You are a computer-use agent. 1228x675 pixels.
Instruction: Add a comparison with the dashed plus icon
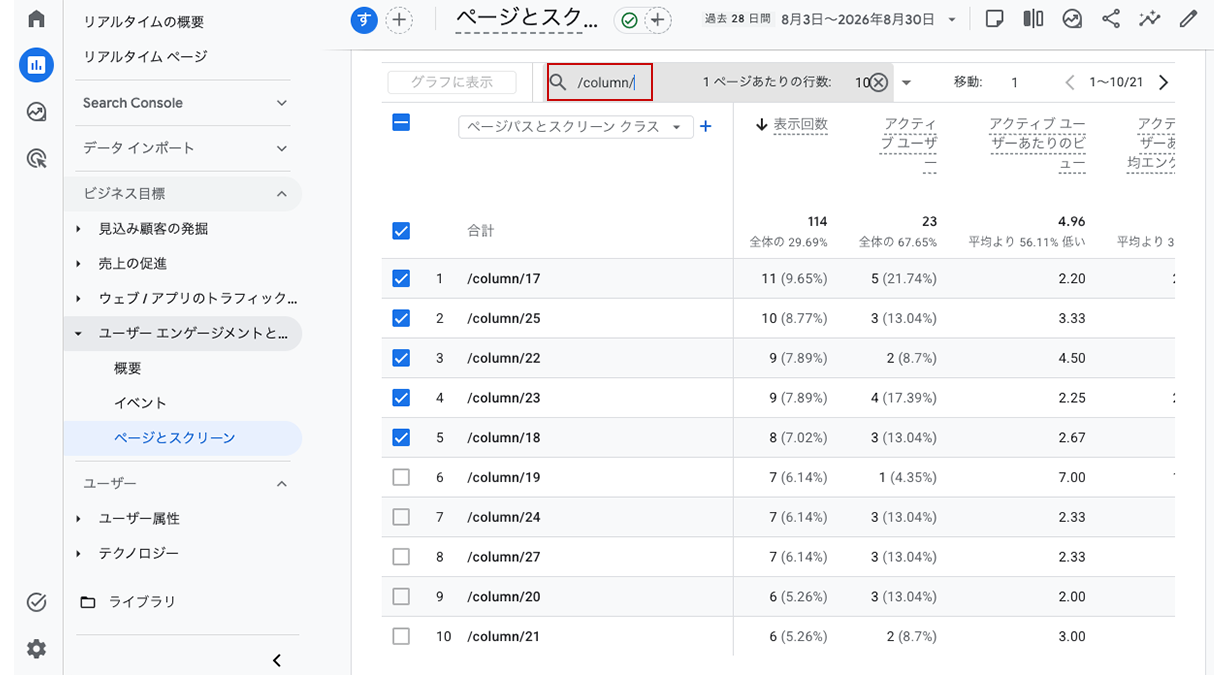pos(399,20)
